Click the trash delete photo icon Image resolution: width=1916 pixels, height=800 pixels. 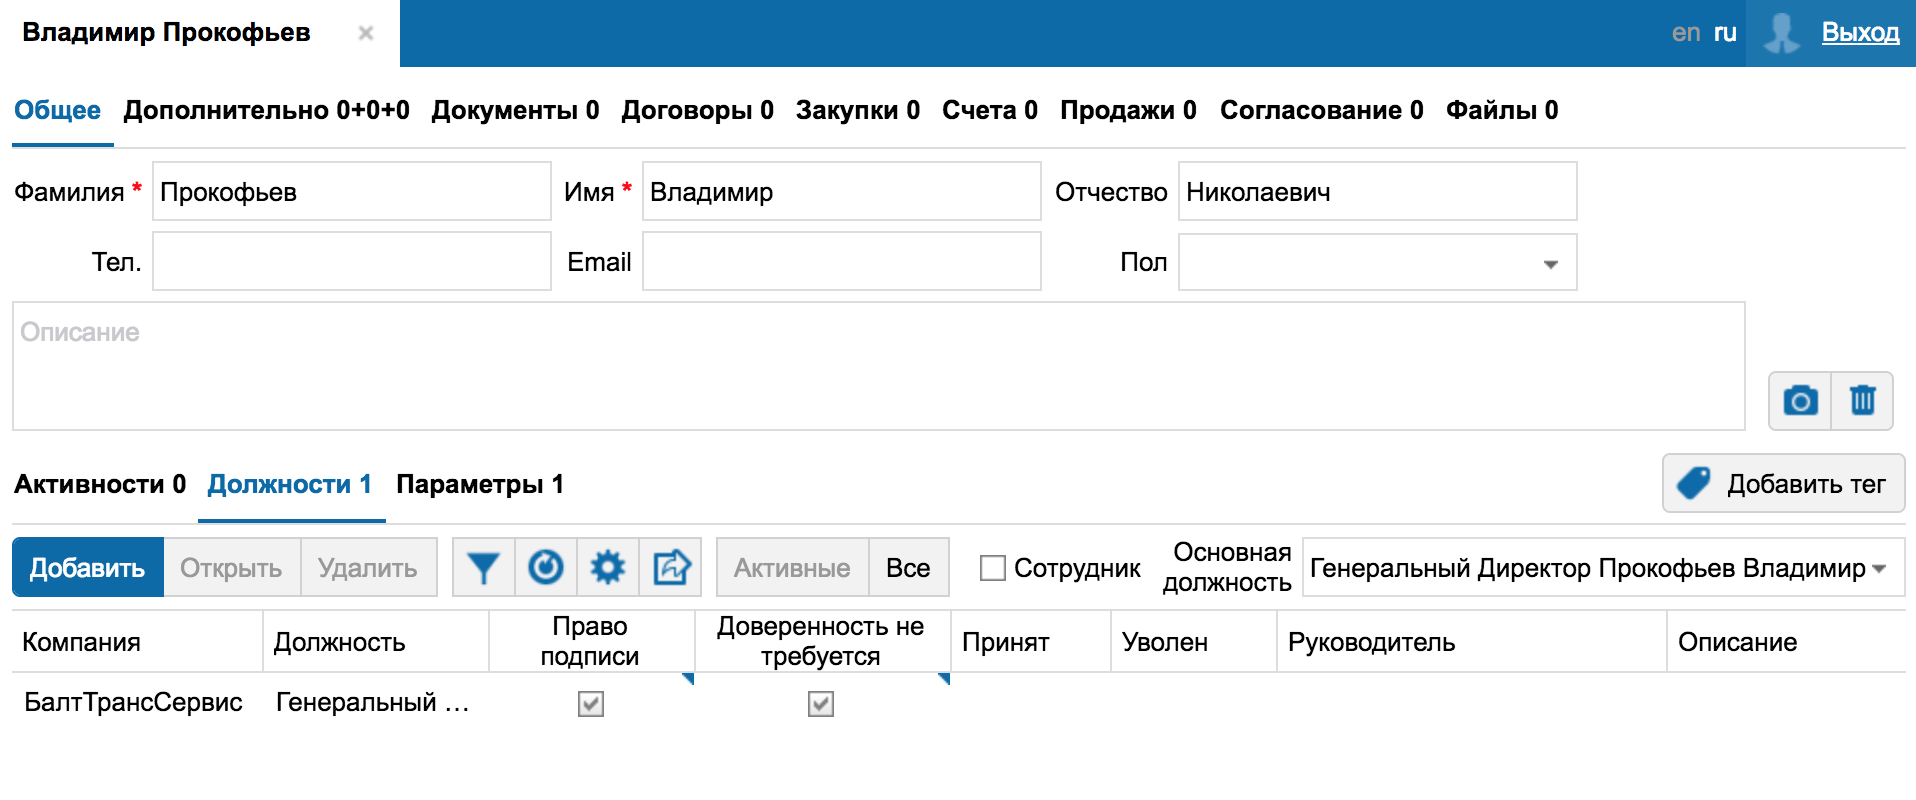click(1862, 401)
